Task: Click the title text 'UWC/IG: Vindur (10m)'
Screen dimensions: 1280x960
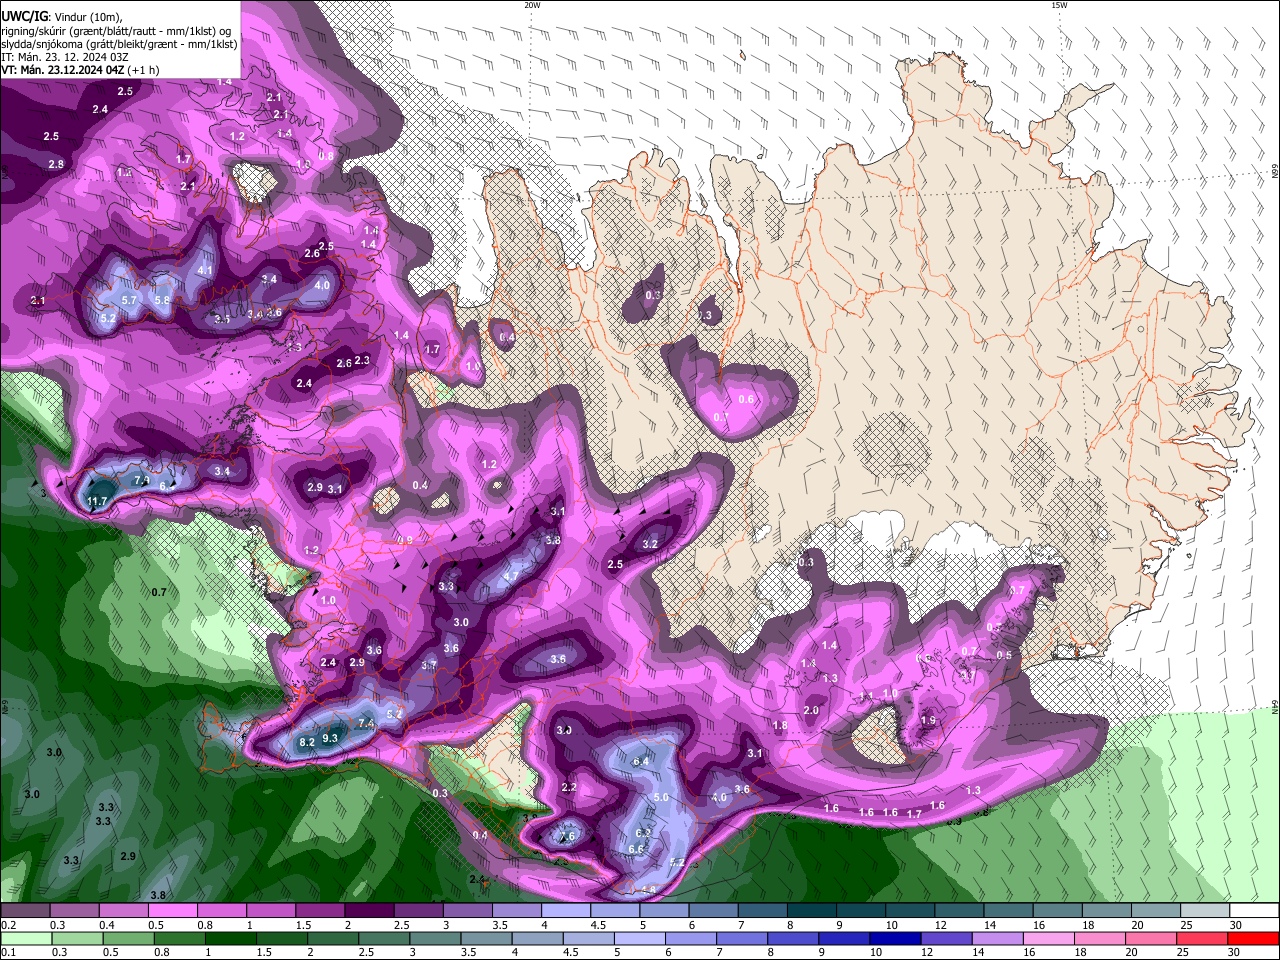Action: point(62,17)
